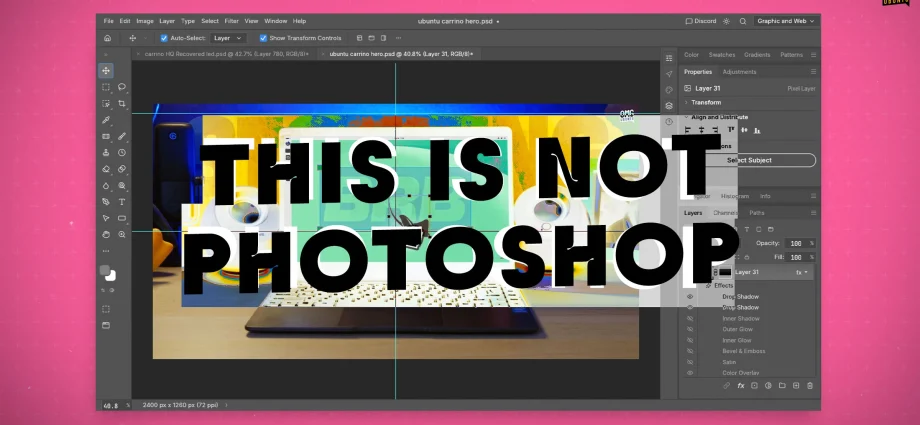Open the status bar info arrow
920x425 pixels.
point(226,405)
